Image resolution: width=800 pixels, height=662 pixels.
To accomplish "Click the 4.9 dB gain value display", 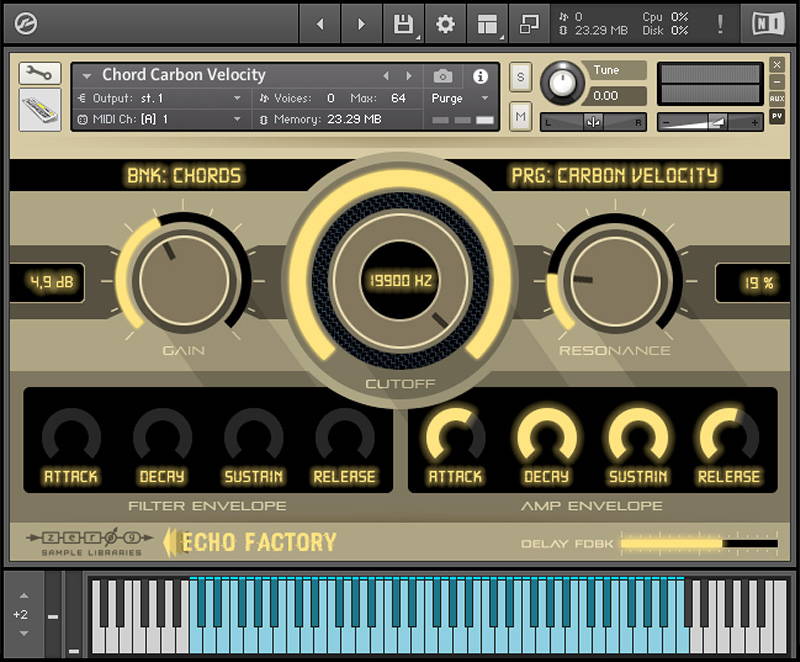I will click(52, 282).
